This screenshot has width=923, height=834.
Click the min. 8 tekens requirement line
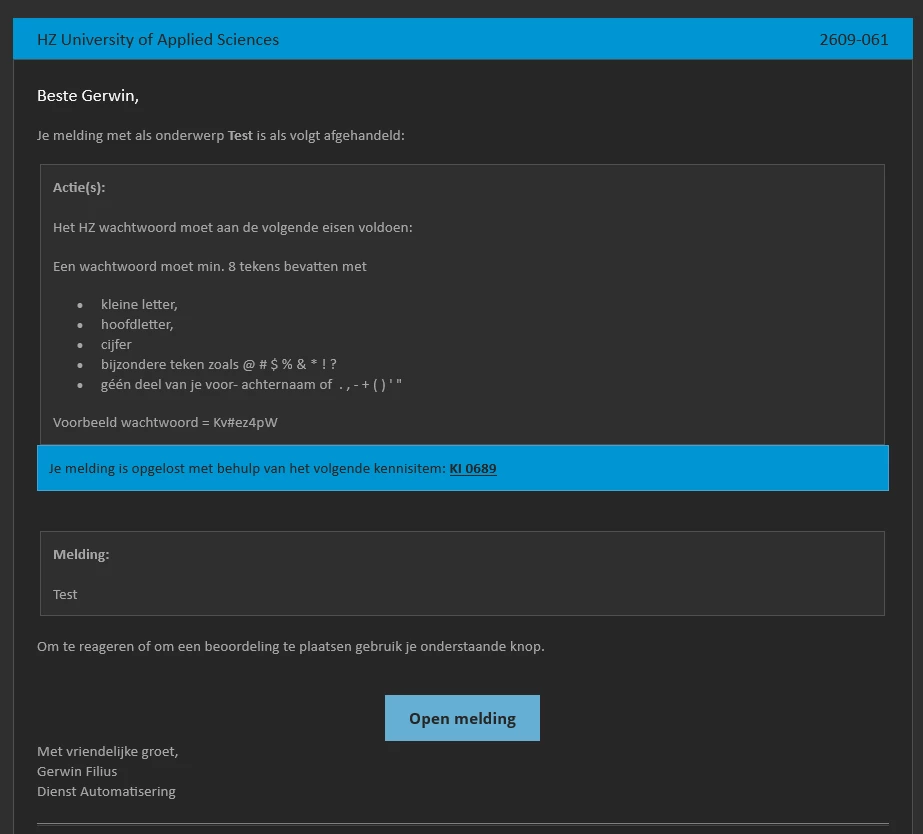coord(210,267)
